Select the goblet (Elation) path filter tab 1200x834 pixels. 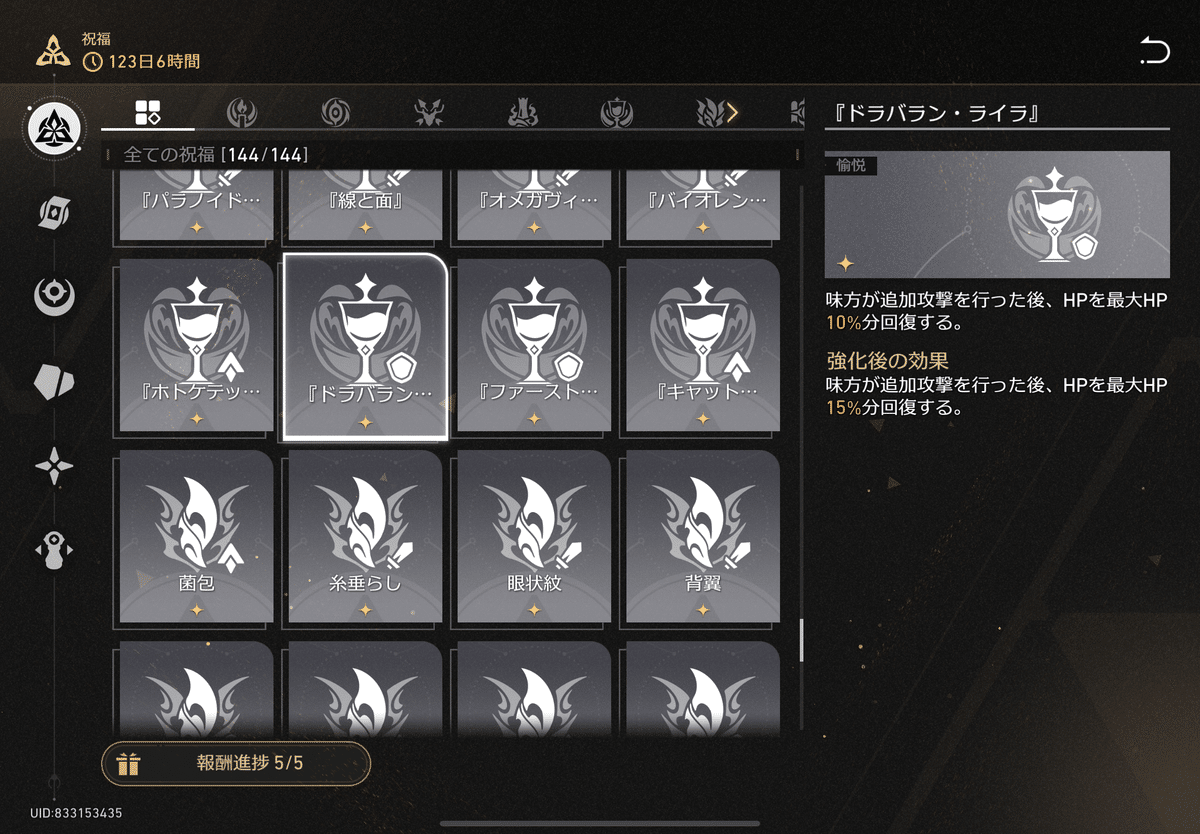pyautogui.click(x=617, y=113)
